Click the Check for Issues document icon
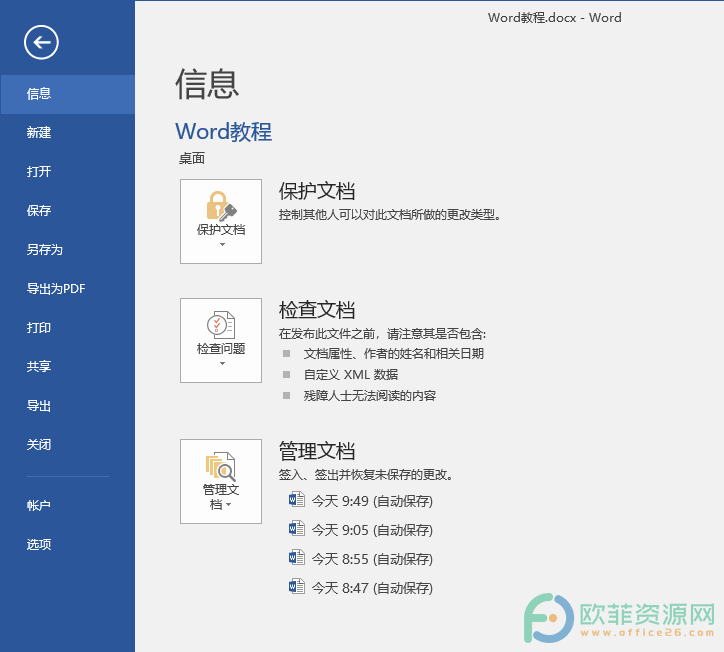 221,324
